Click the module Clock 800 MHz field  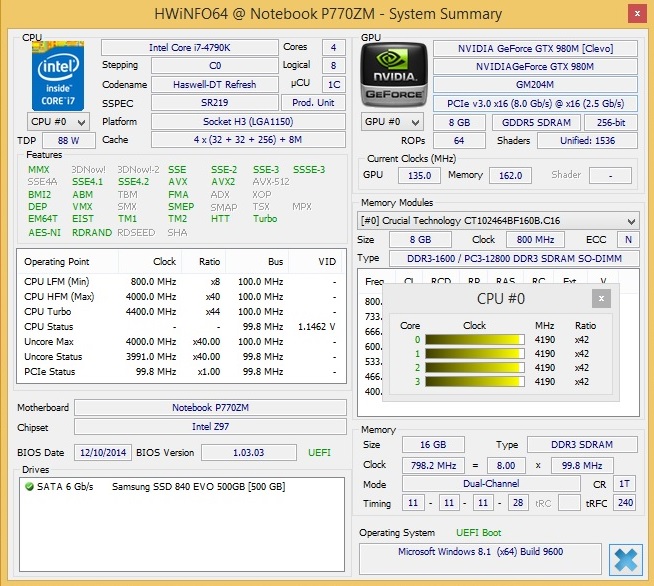[x=536, y=240]
